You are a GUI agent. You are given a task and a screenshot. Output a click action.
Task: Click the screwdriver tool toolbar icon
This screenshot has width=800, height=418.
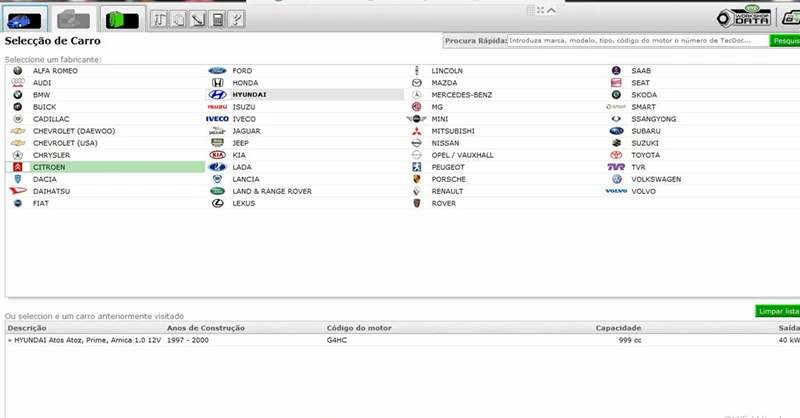[x=198, y=19]
